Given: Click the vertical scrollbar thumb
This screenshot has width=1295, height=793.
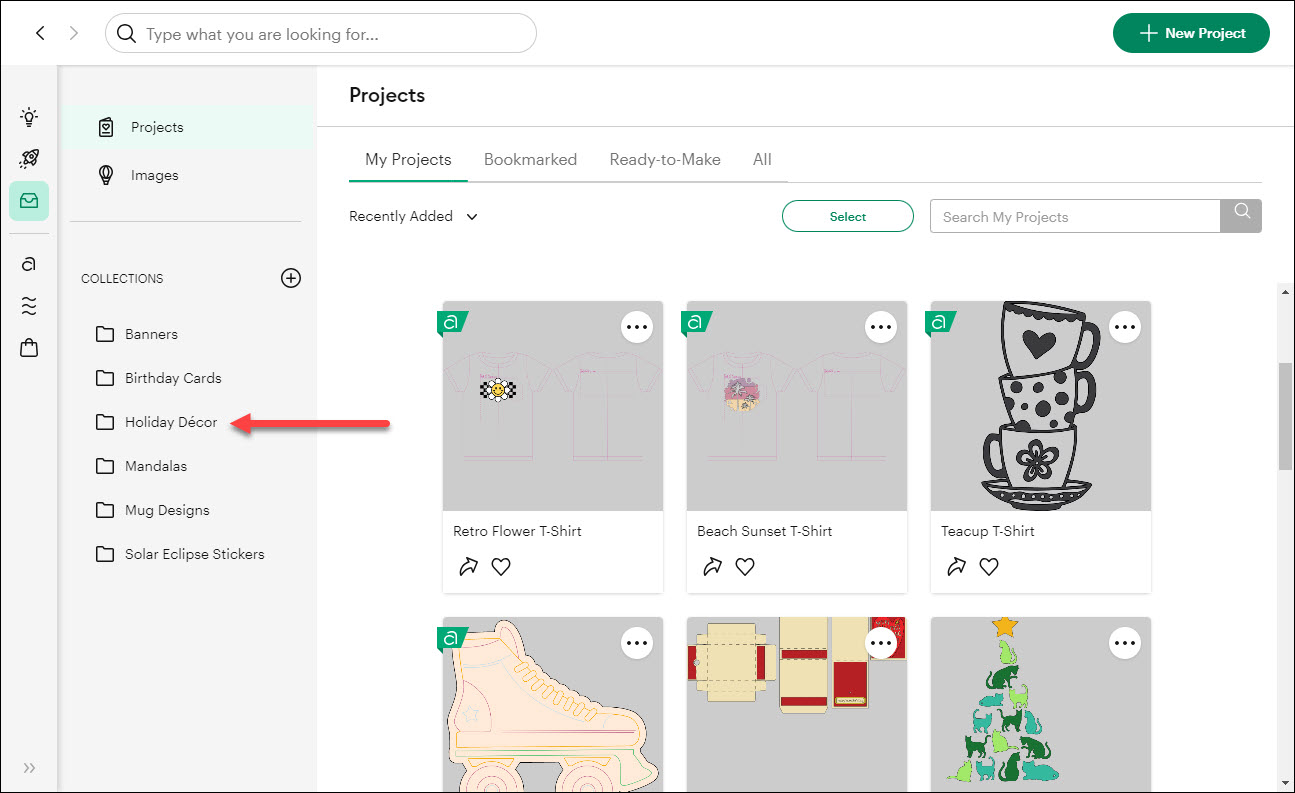Looking at the screenshot, I should click(1285, 415).
